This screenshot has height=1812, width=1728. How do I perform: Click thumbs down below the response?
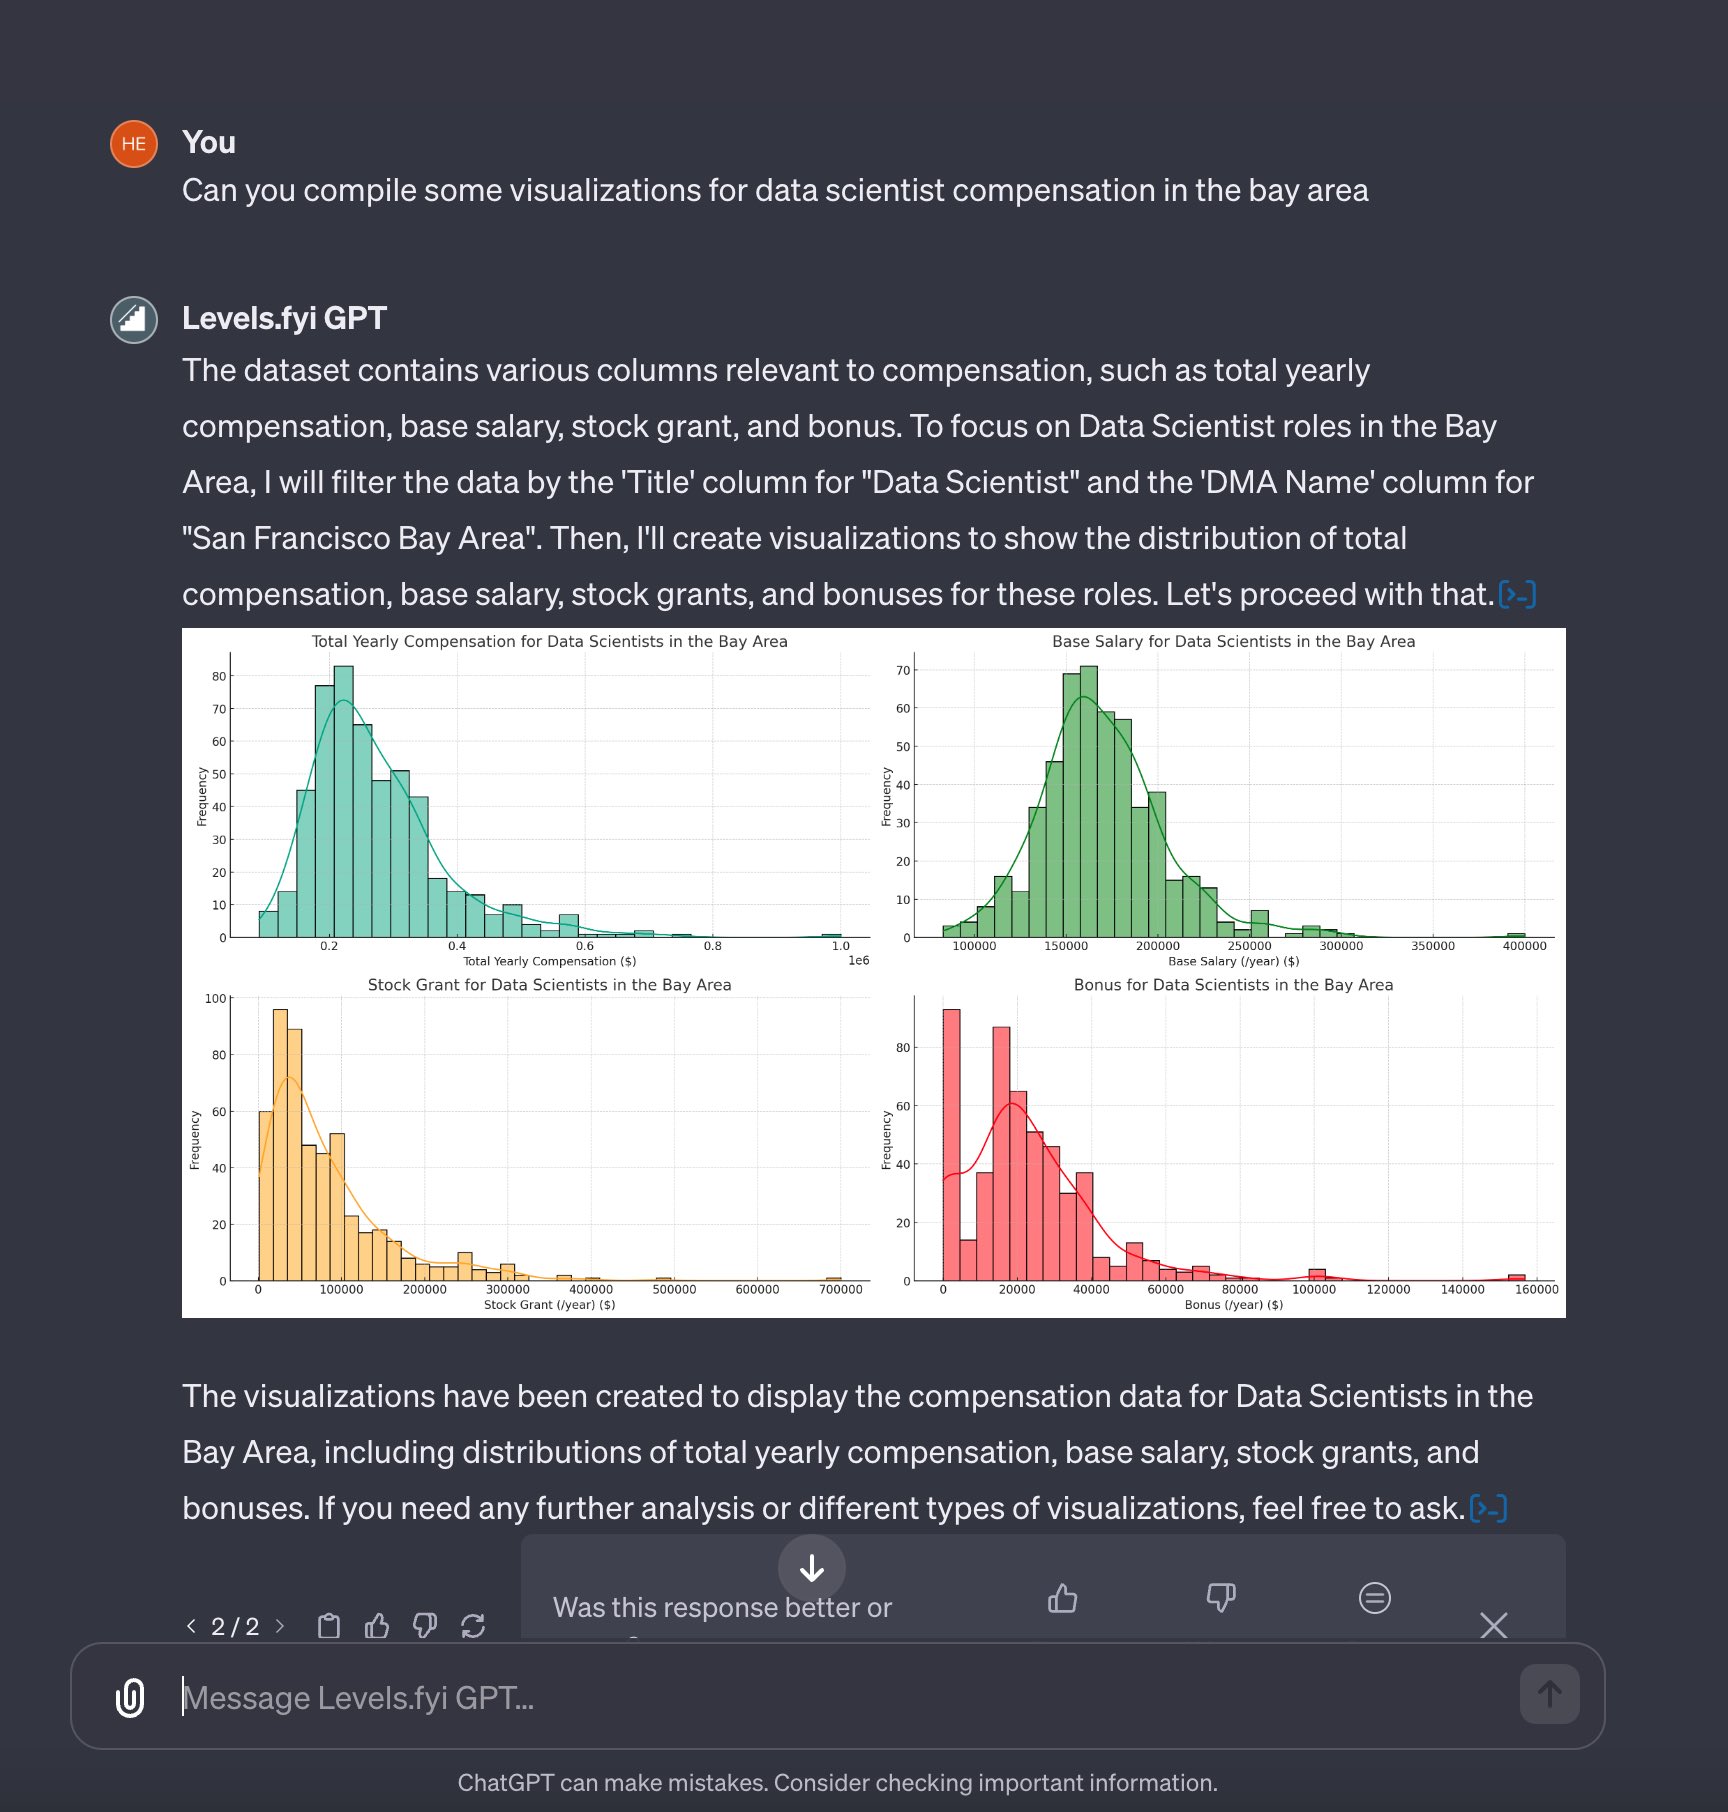(425, 1626)
